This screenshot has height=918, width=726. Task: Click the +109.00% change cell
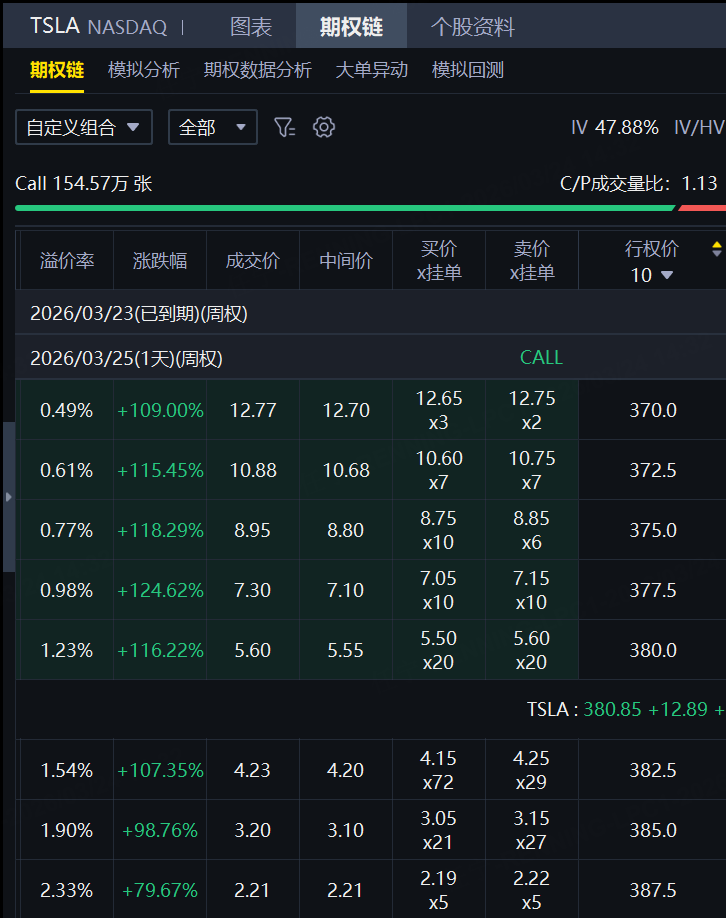point(160,410)
